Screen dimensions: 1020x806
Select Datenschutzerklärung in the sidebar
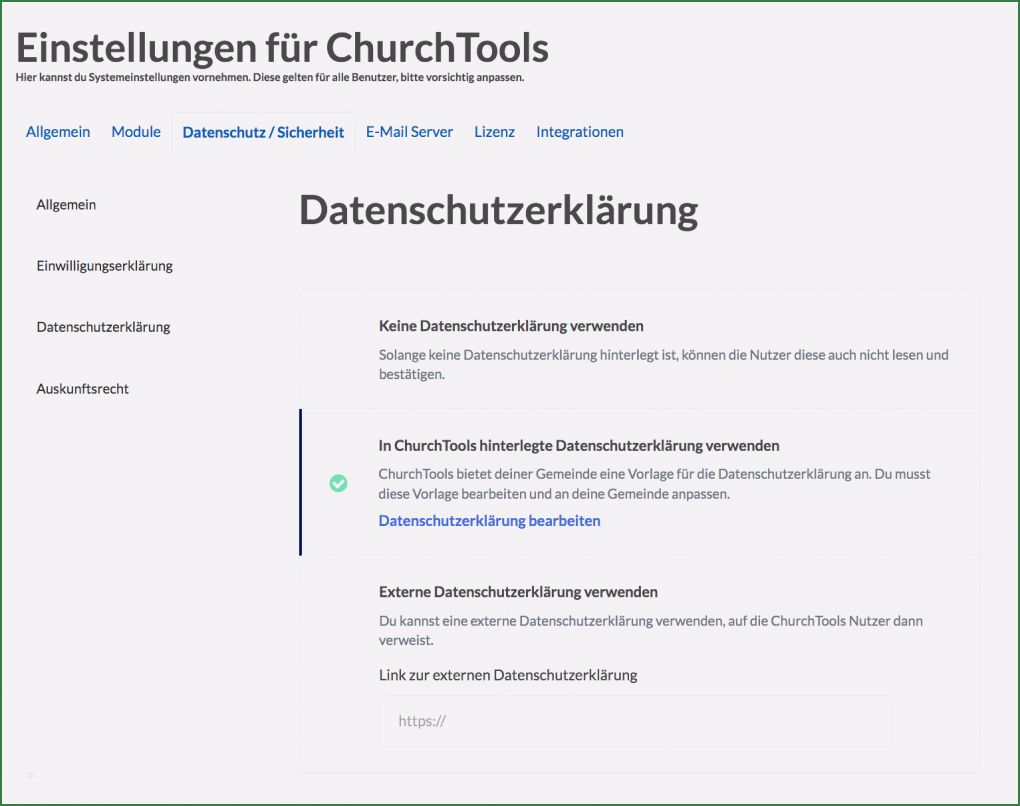tap(103, 326)
